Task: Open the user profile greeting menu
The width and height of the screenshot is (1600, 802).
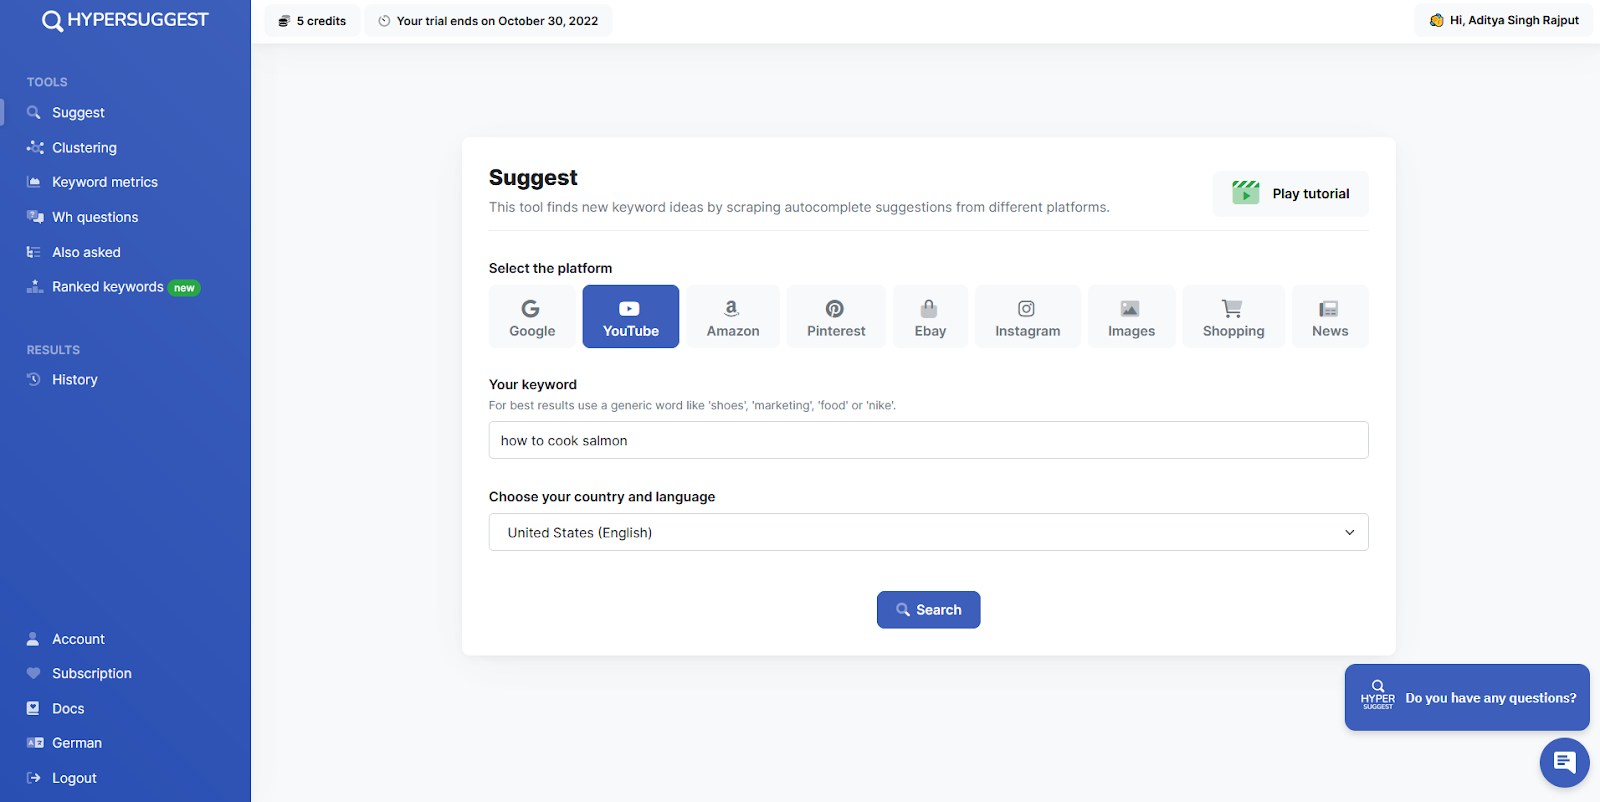Action: tap(1504, 20)
